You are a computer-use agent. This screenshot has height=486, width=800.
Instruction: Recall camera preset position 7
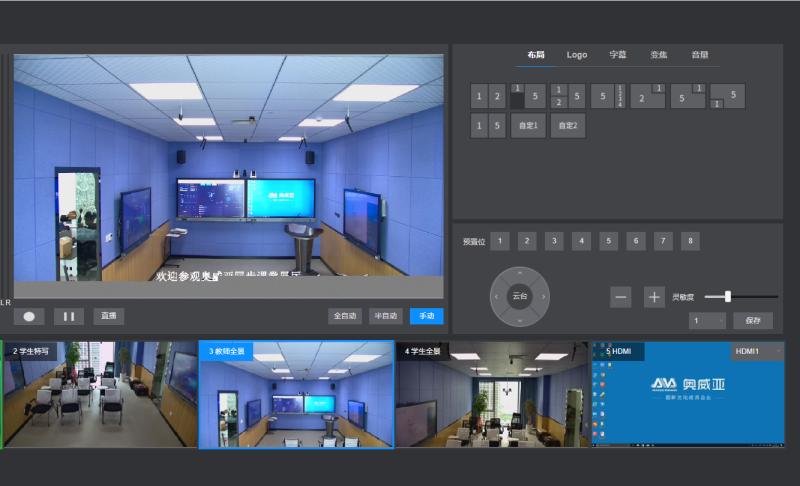point(663,241)
